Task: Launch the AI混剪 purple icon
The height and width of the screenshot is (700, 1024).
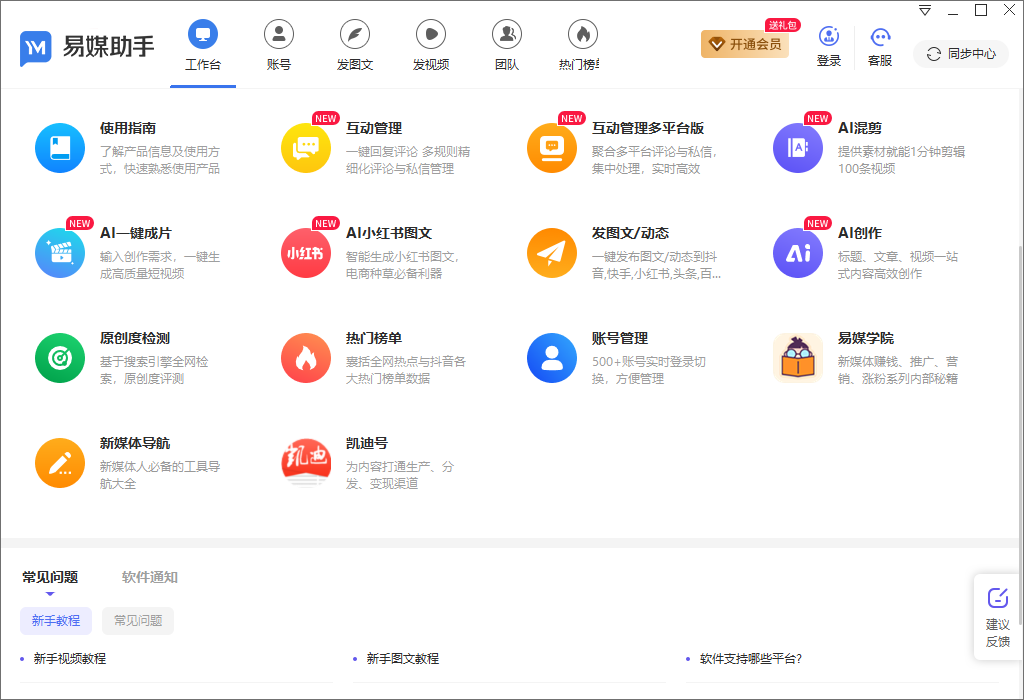Action: (798, 148)
